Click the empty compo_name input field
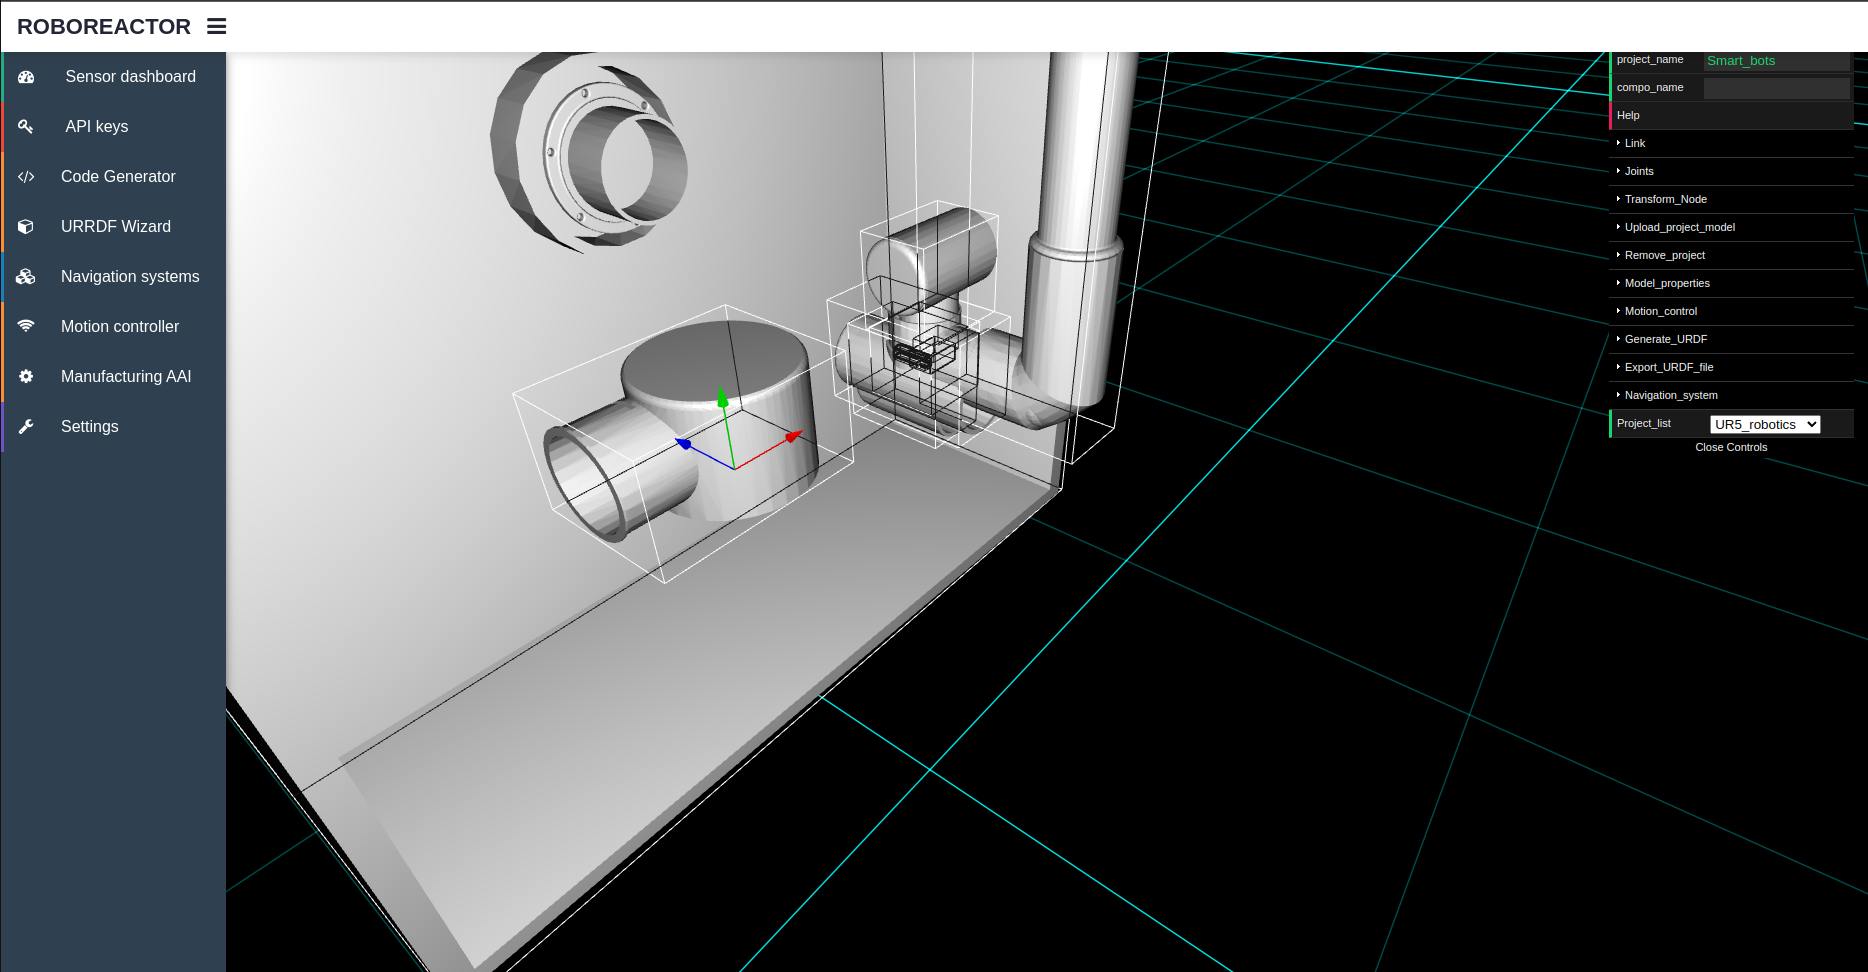The height and width of the screenshot is (972, 1868). [x=1776, y=88]
